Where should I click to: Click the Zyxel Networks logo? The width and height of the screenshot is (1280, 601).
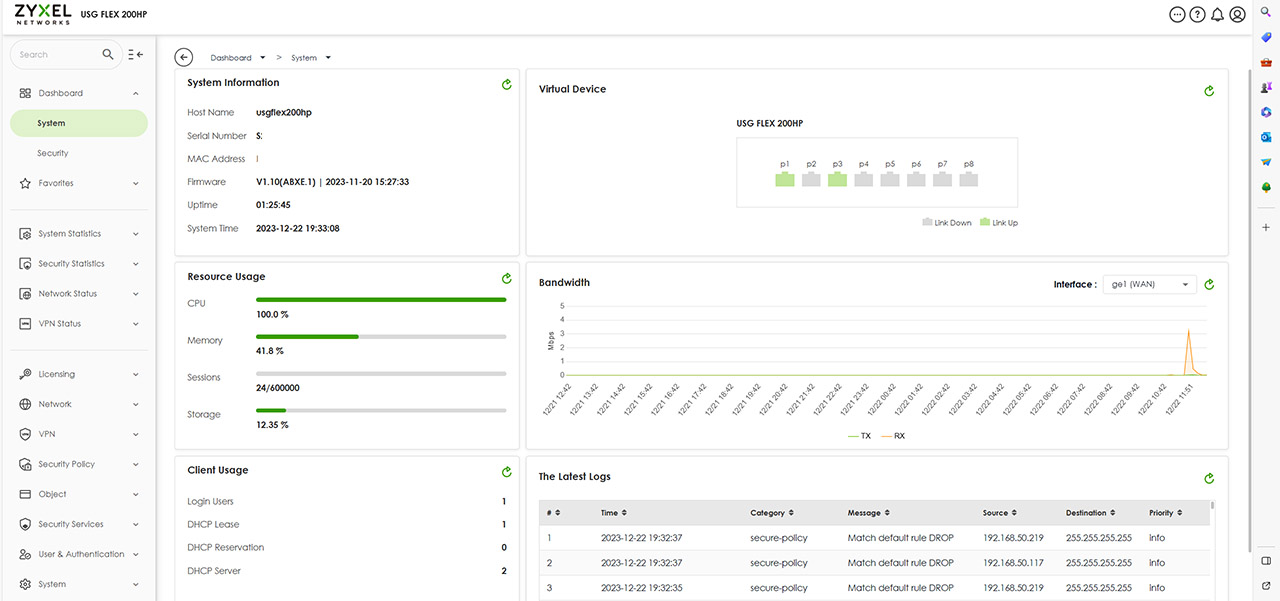(43, 15)
